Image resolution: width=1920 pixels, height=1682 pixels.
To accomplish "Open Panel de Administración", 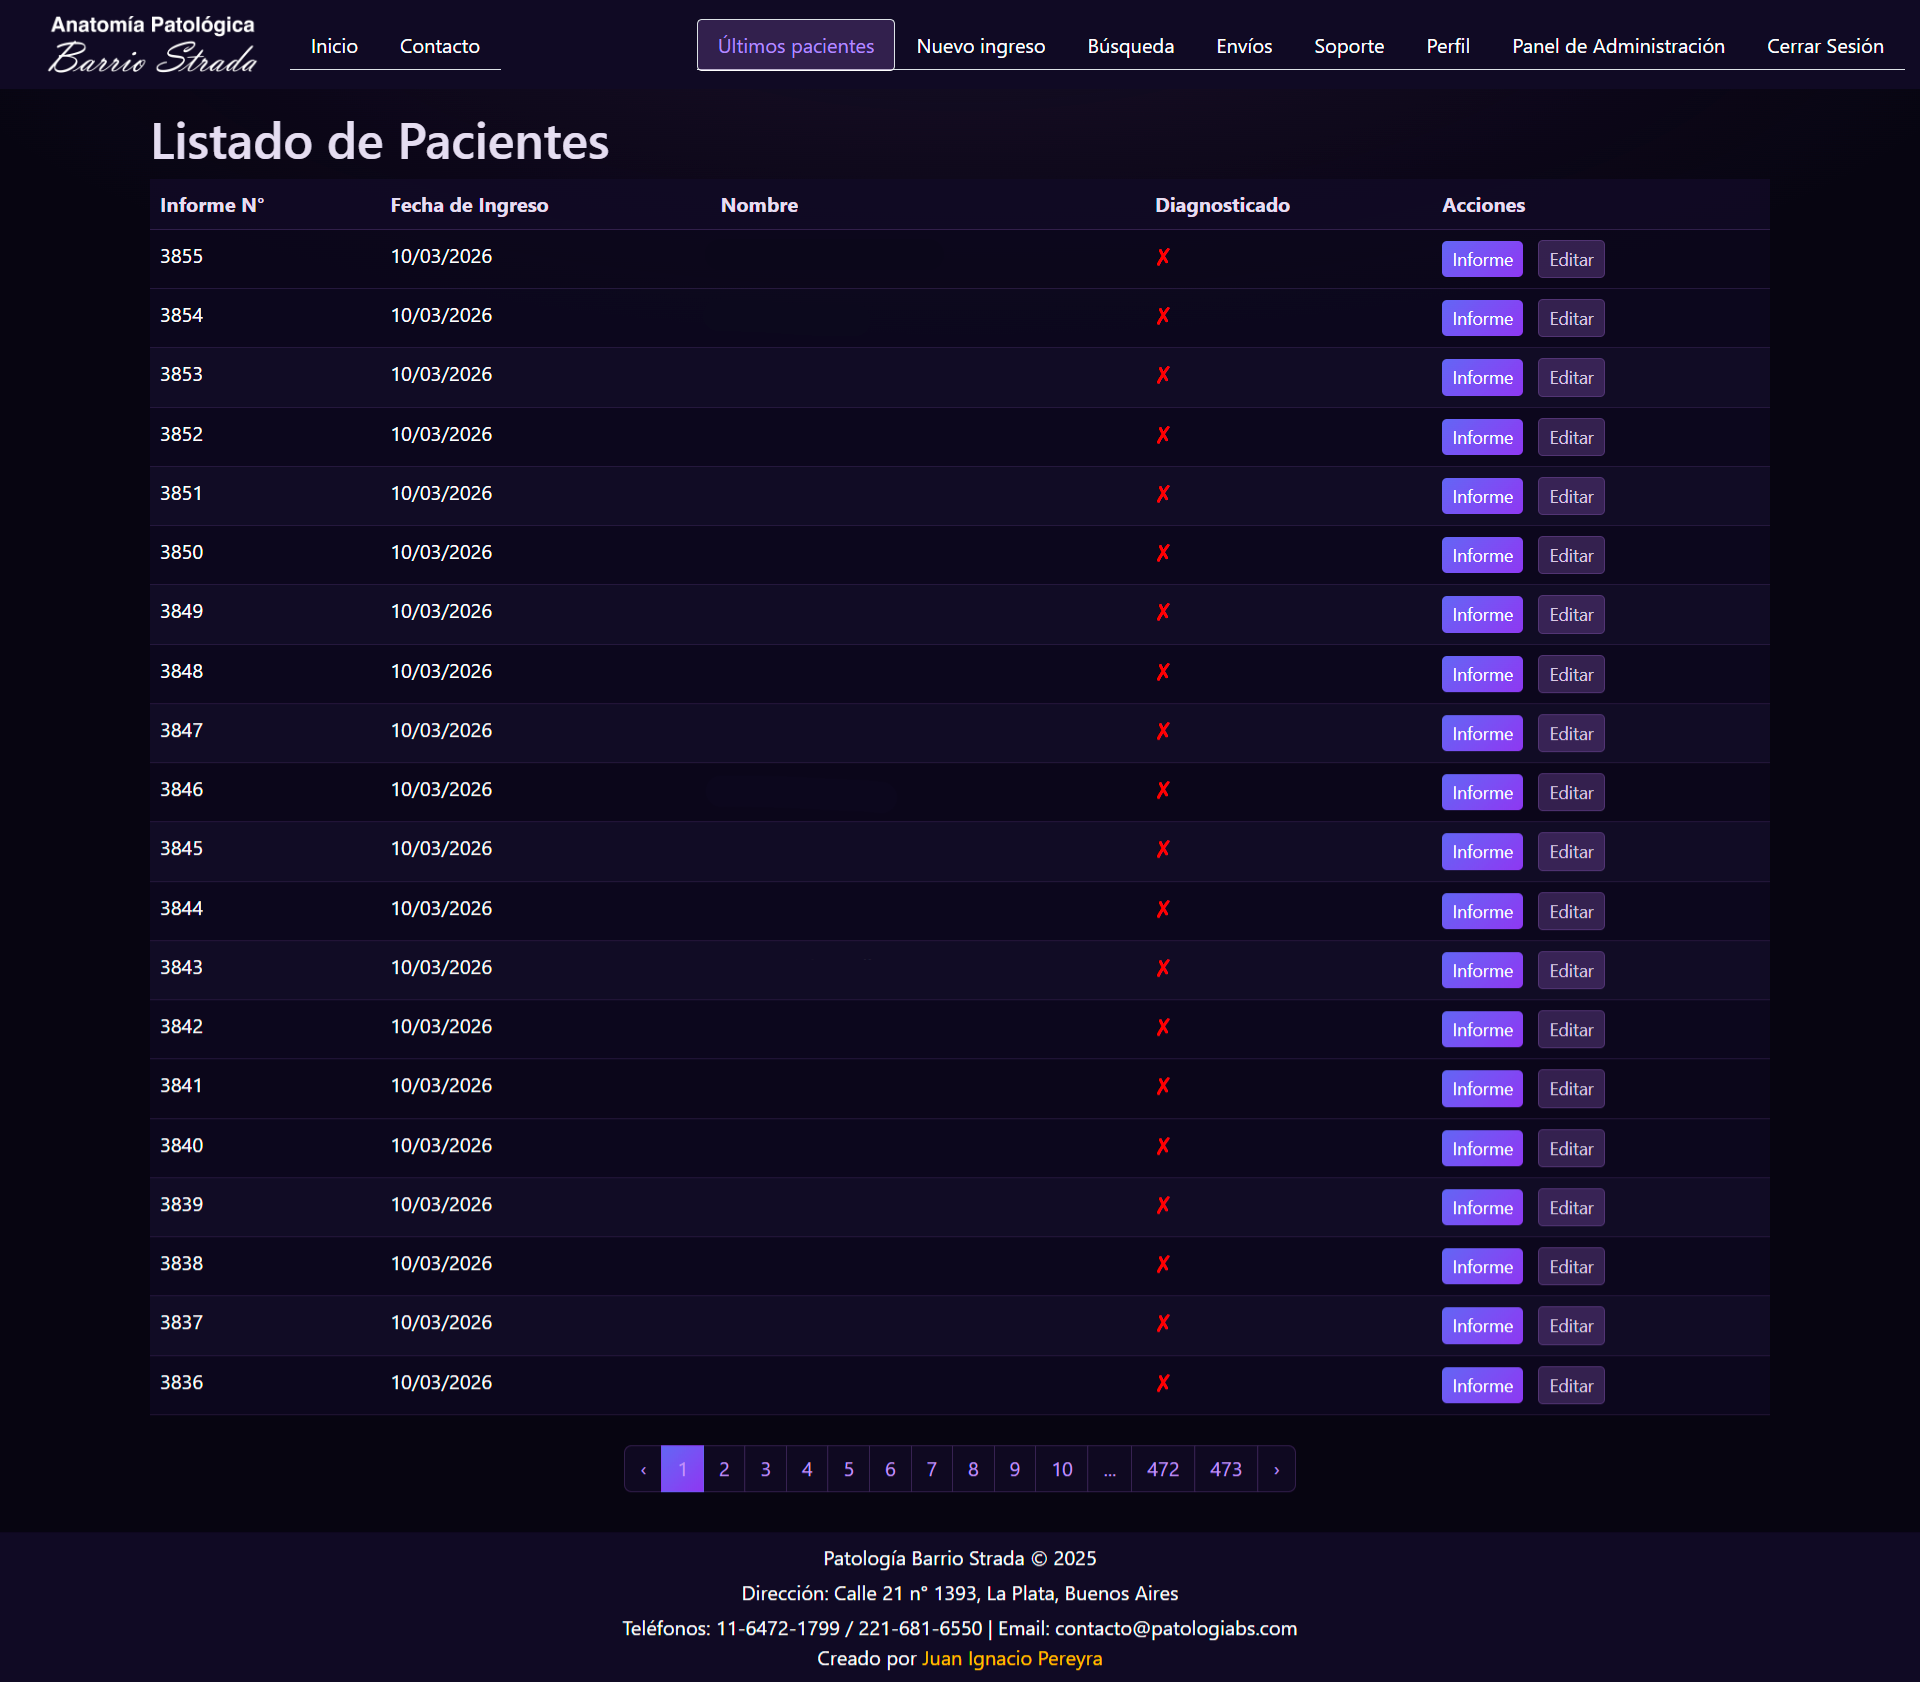I will (1617, 46).
